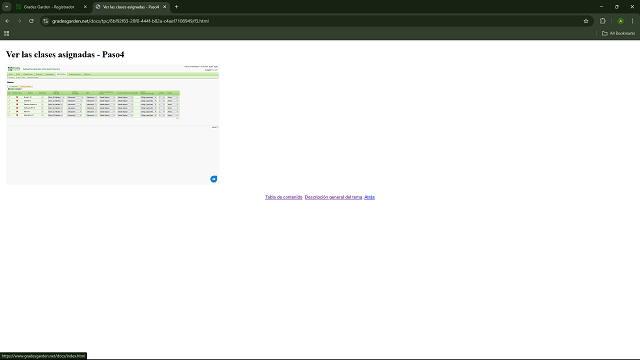Go forward to the next page
This screenshot has height=360, width=640.
19,21
